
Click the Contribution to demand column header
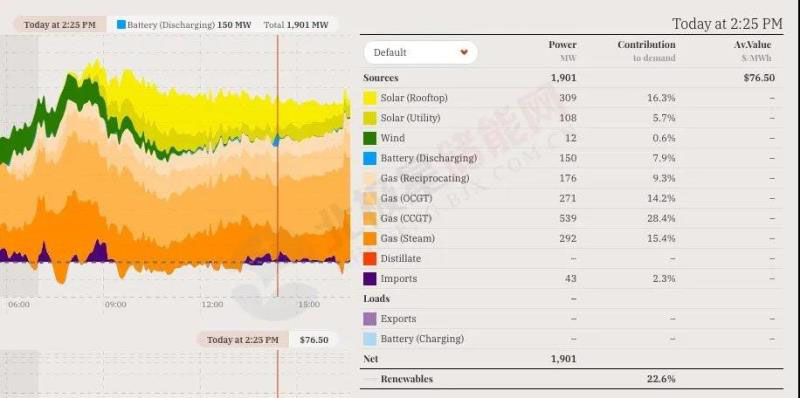pyautogui.click(x=646, y=51)
